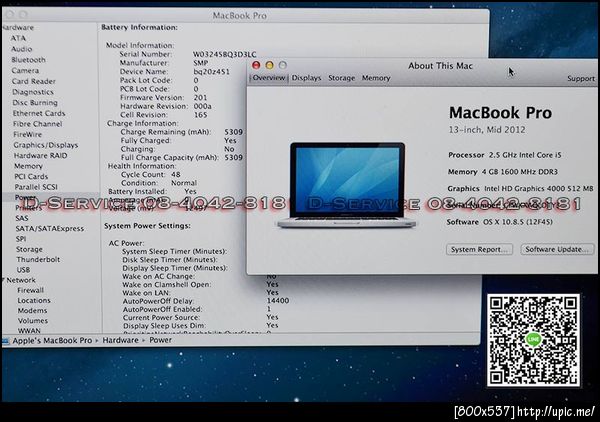Select USB in sidebar
600x422 pixels.
coord(23,270)
